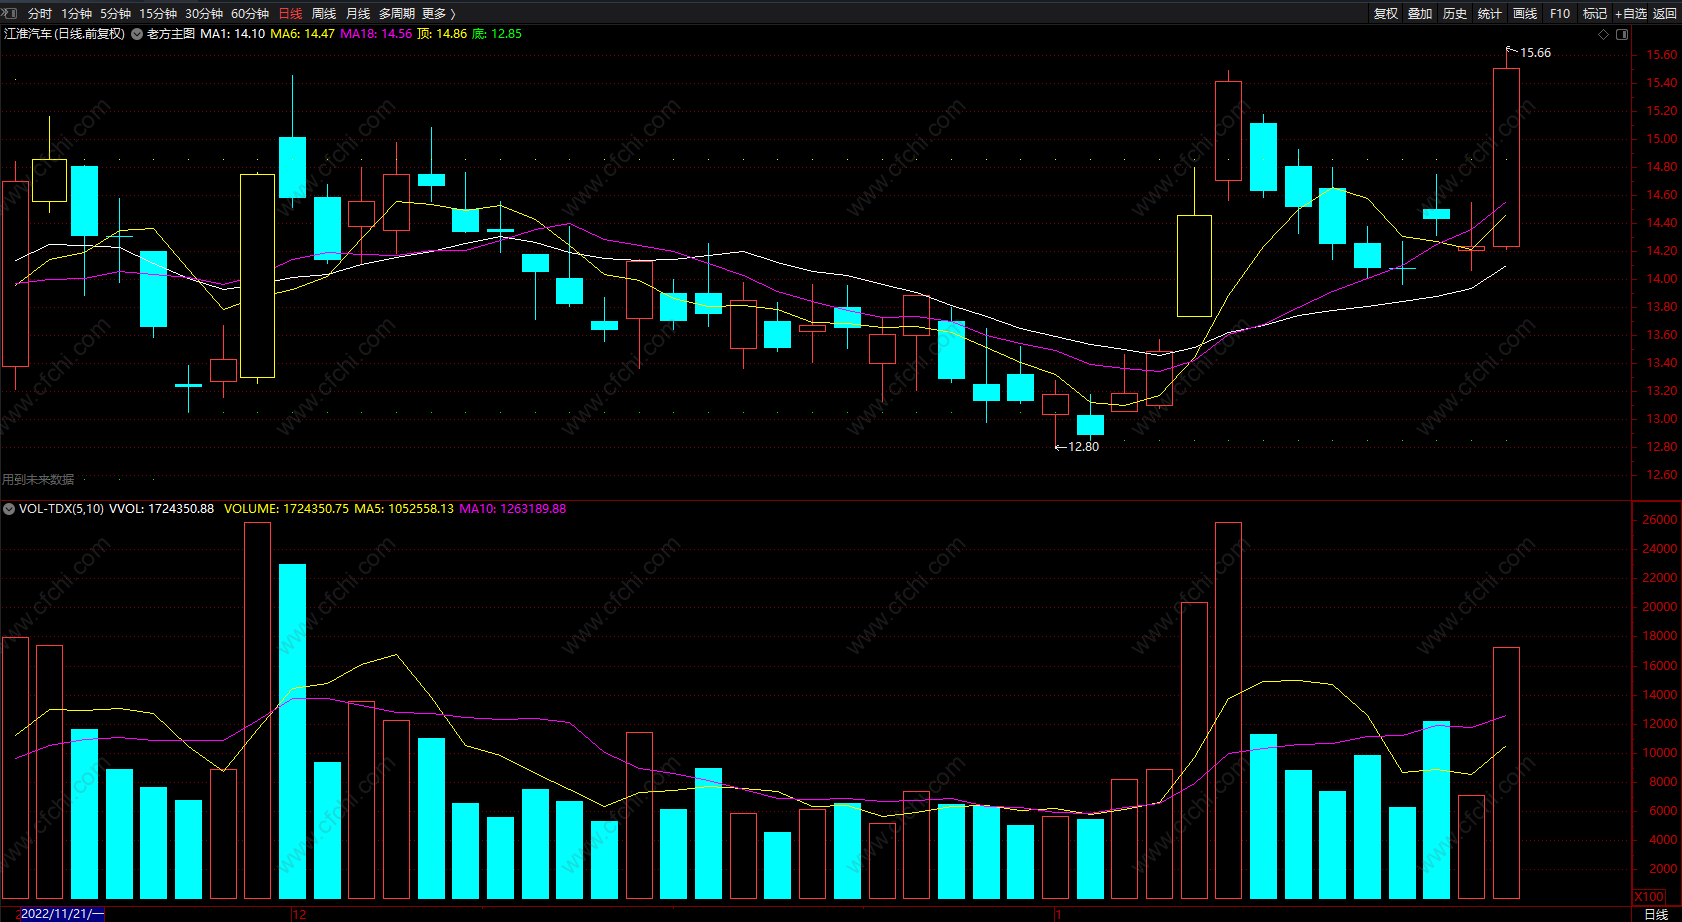The height and width of the screenshot is (922, 1682).
Task: Click the 底: 12.85 label
Action: click(x=497, y=34)
